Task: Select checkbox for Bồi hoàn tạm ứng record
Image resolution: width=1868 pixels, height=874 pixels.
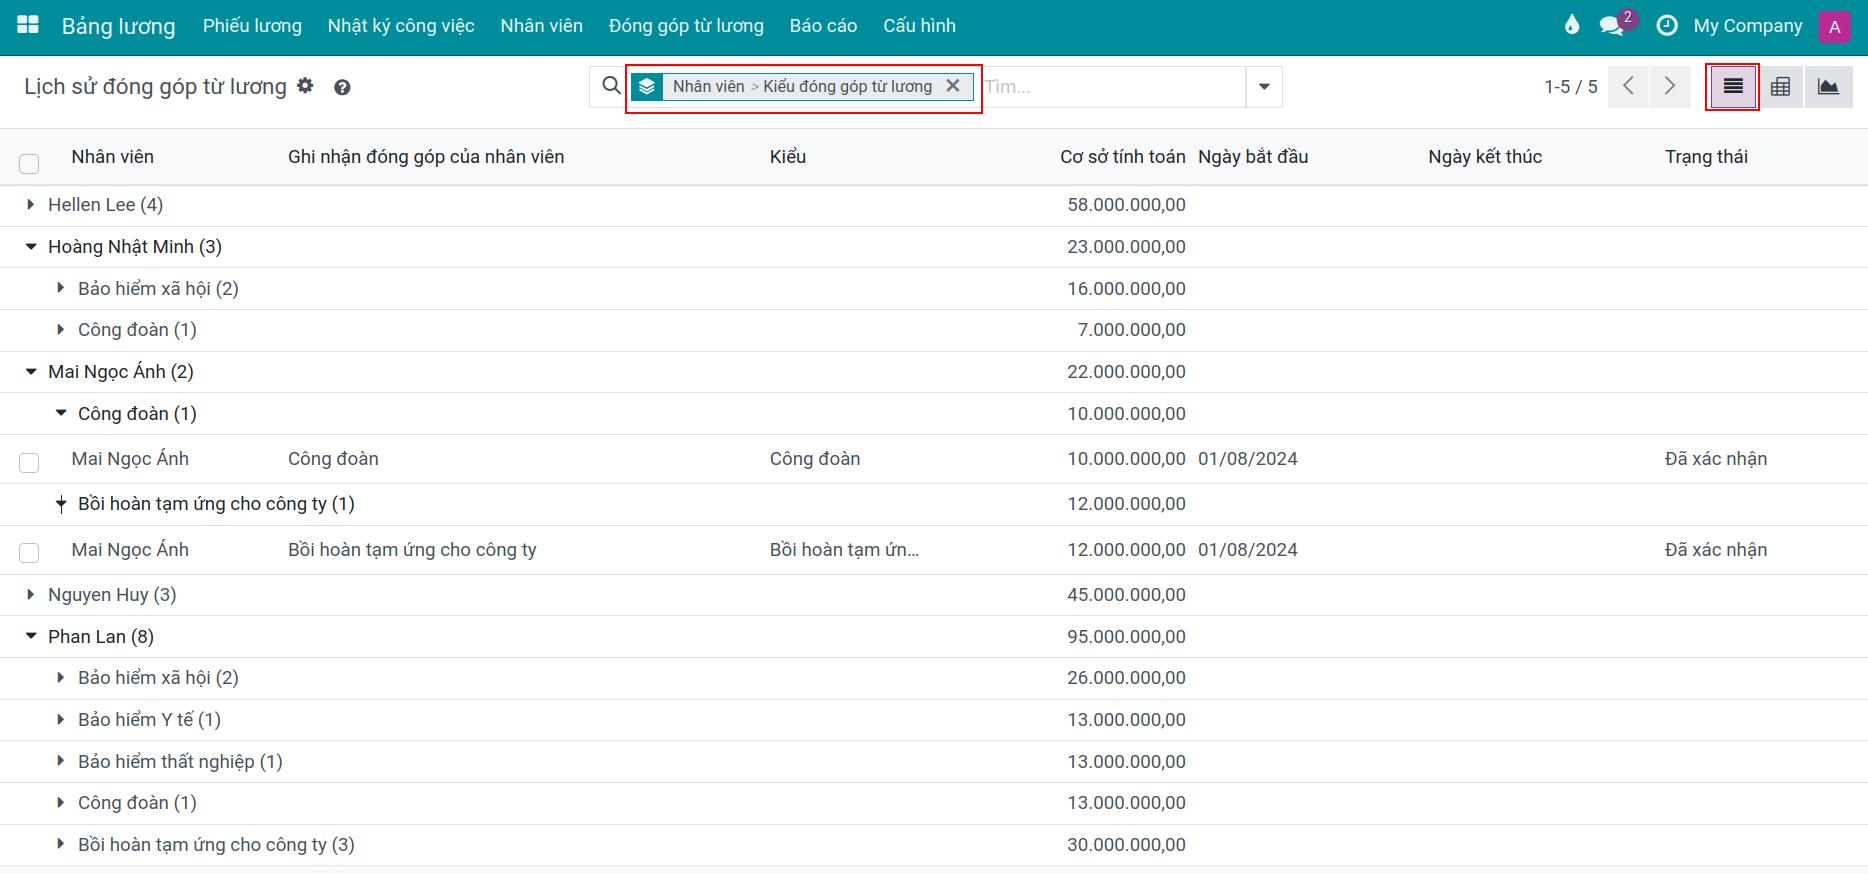Action: [x=29, y=552]
